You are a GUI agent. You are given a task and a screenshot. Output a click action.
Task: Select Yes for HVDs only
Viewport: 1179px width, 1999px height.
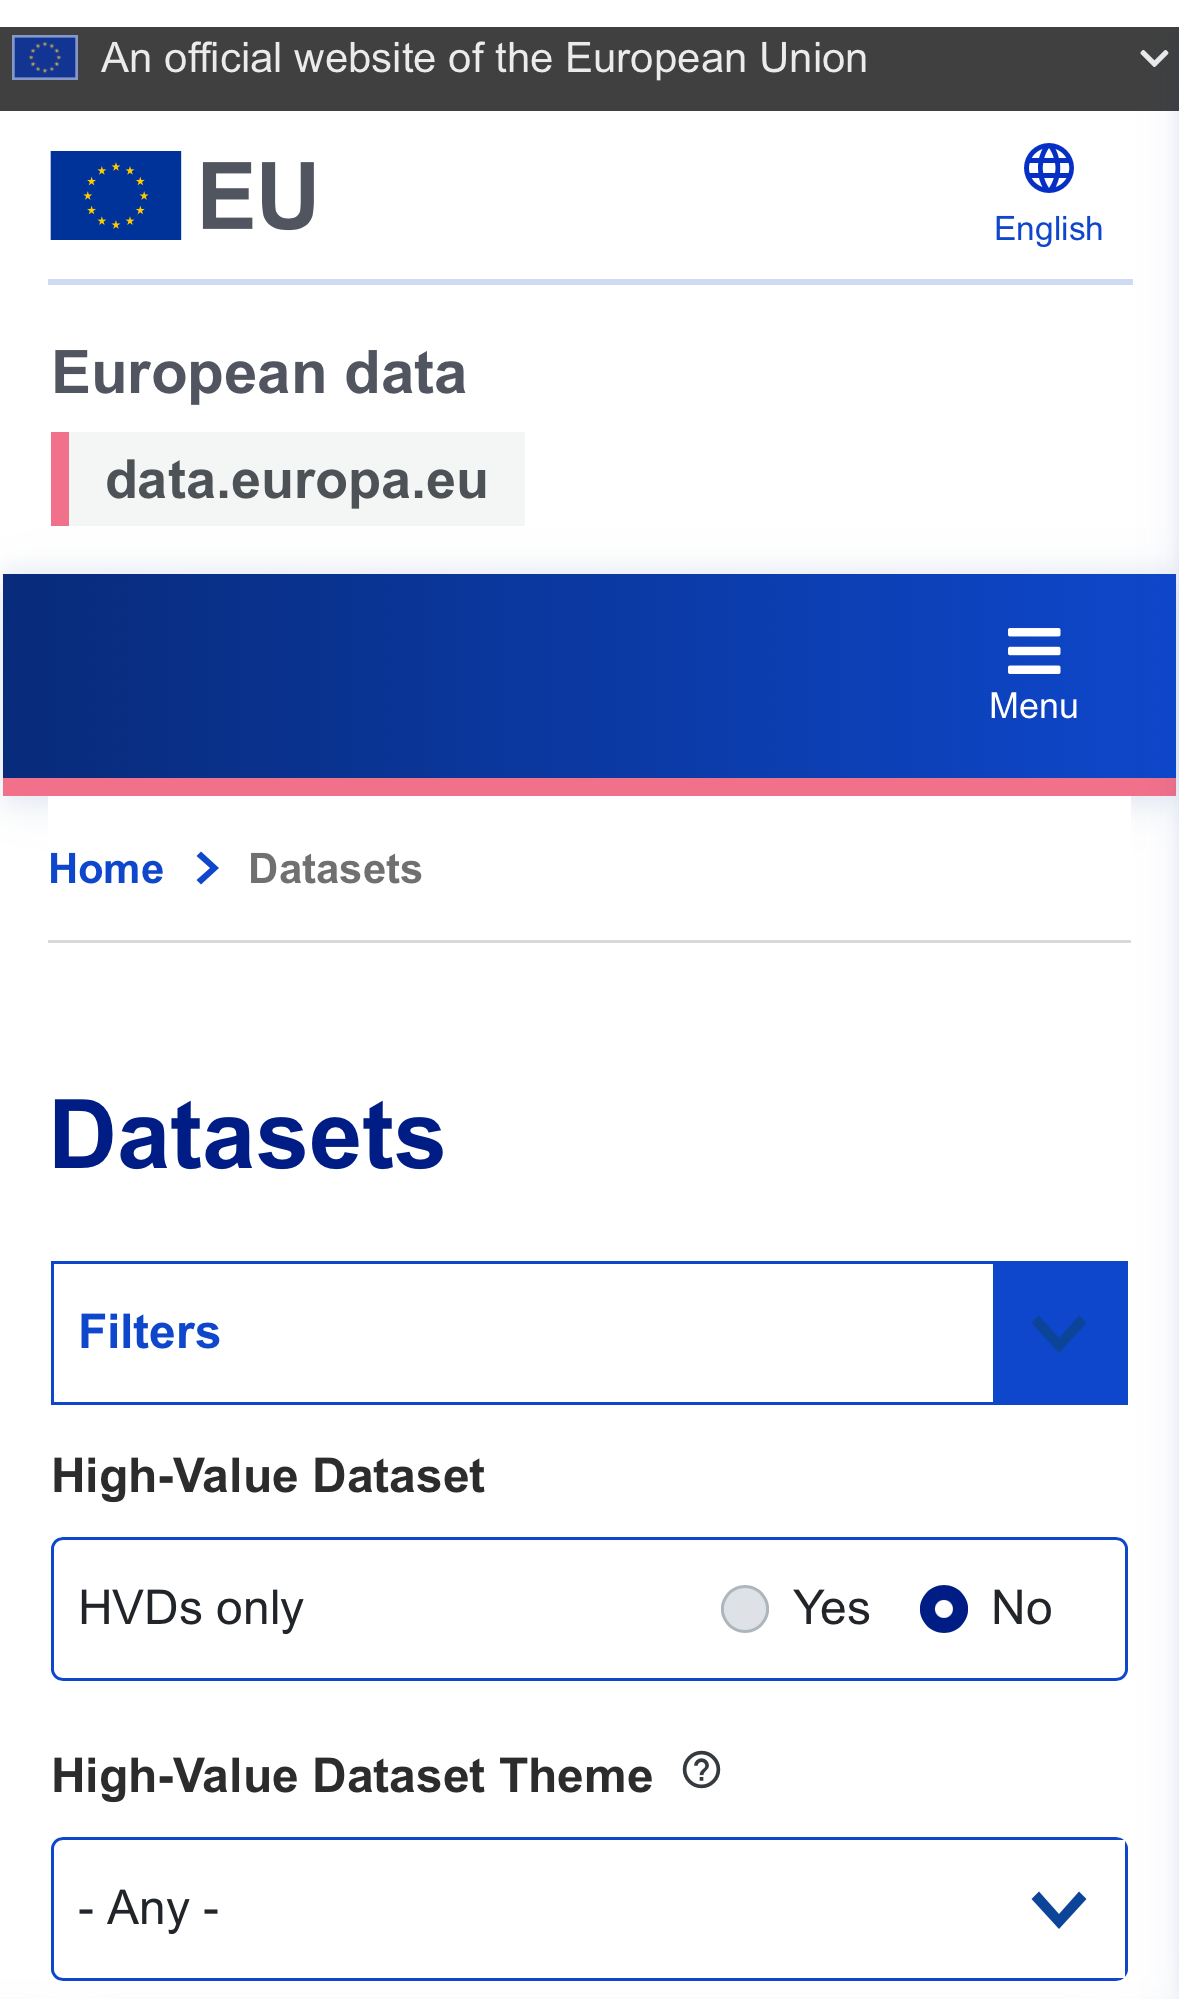(745, 1609)
